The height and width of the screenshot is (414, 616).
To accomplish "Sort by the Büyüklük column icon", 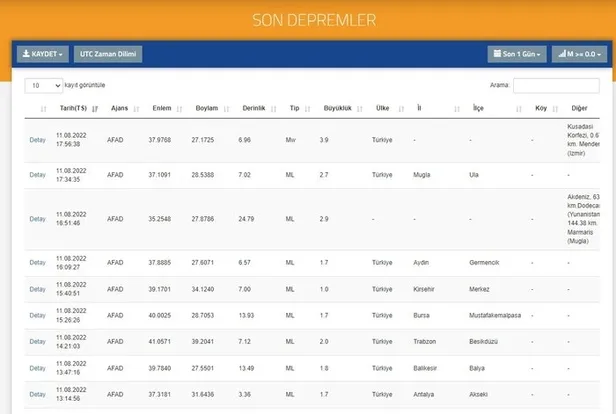I will pyautogui.click(x=360, y=109).
